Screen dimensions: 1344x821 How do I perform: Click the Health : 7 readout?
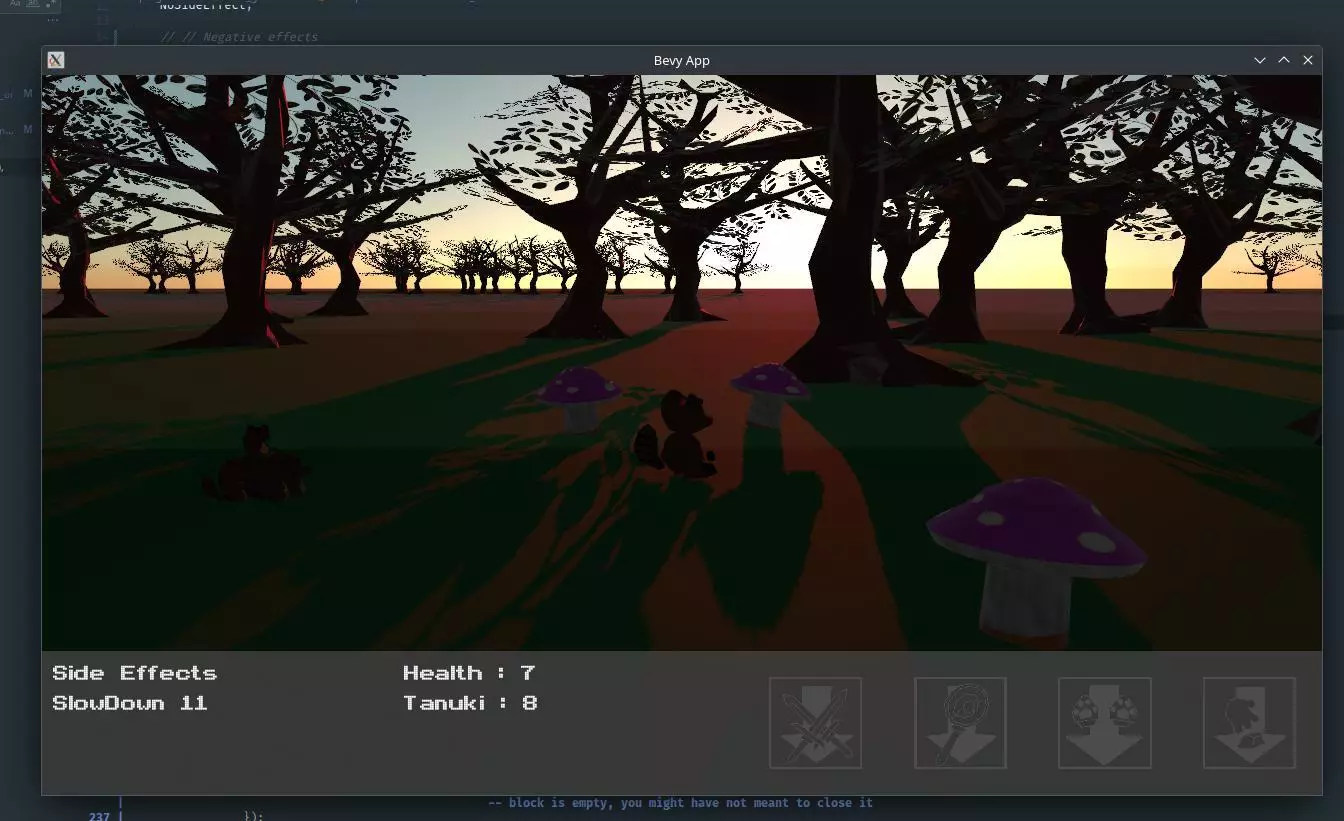coord(468,673)
